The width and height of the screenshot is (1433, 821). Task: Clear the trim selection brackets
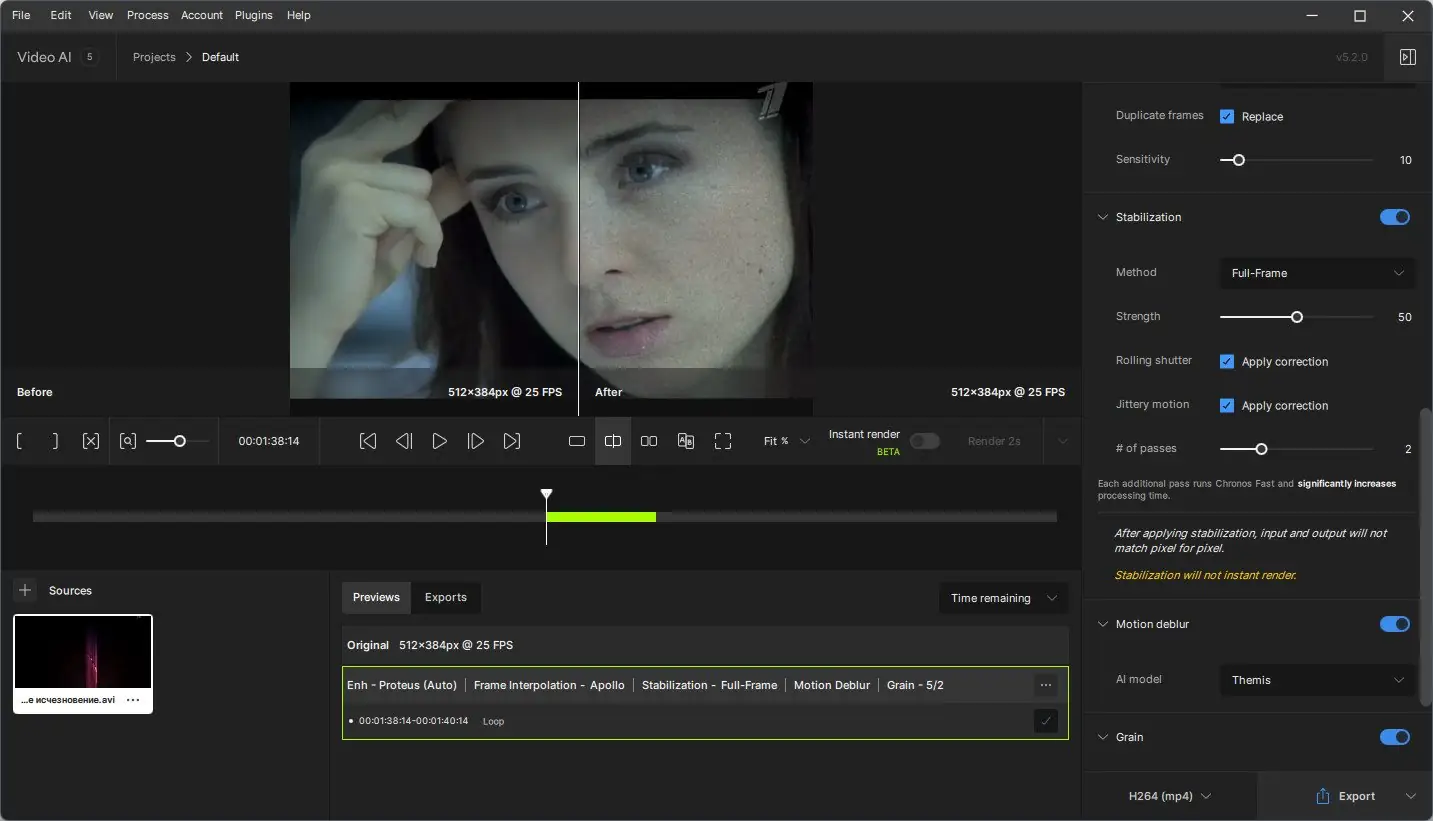(x=91, y=441)
